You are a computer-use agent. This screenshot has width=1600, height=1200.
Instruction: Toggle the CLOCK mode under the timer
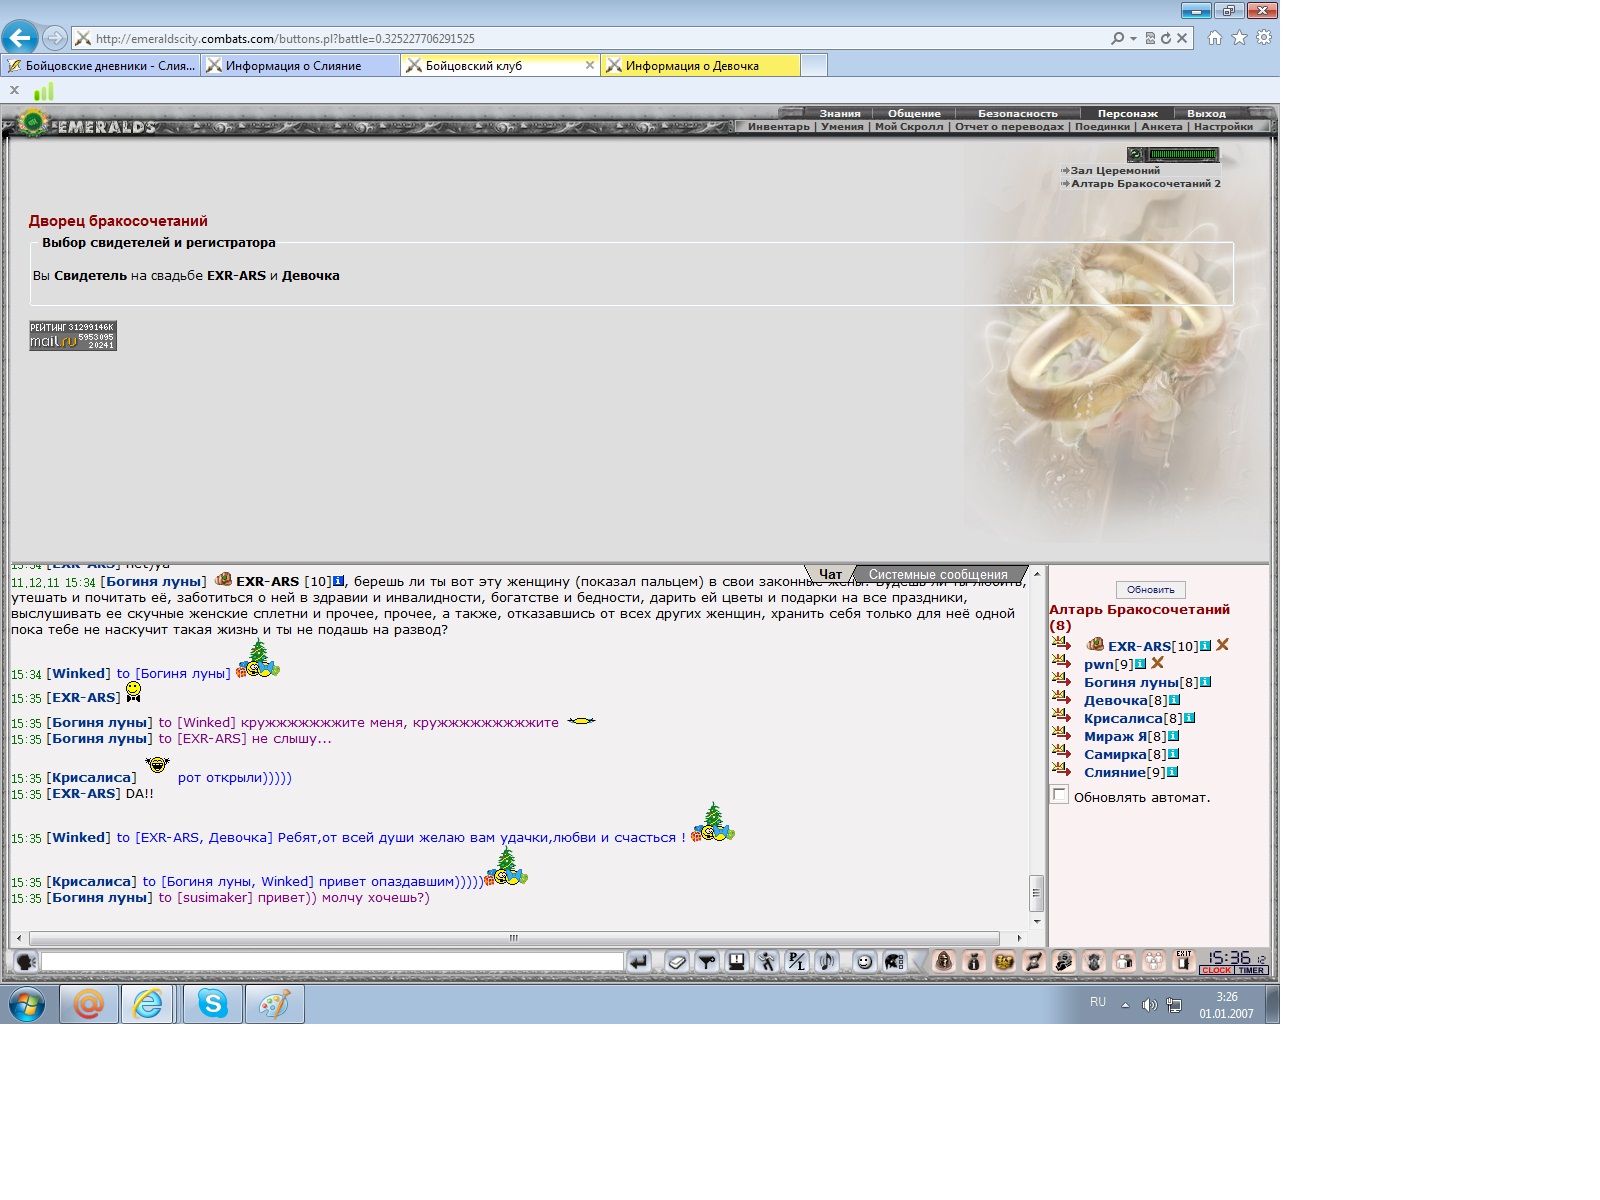(1217, 970)
